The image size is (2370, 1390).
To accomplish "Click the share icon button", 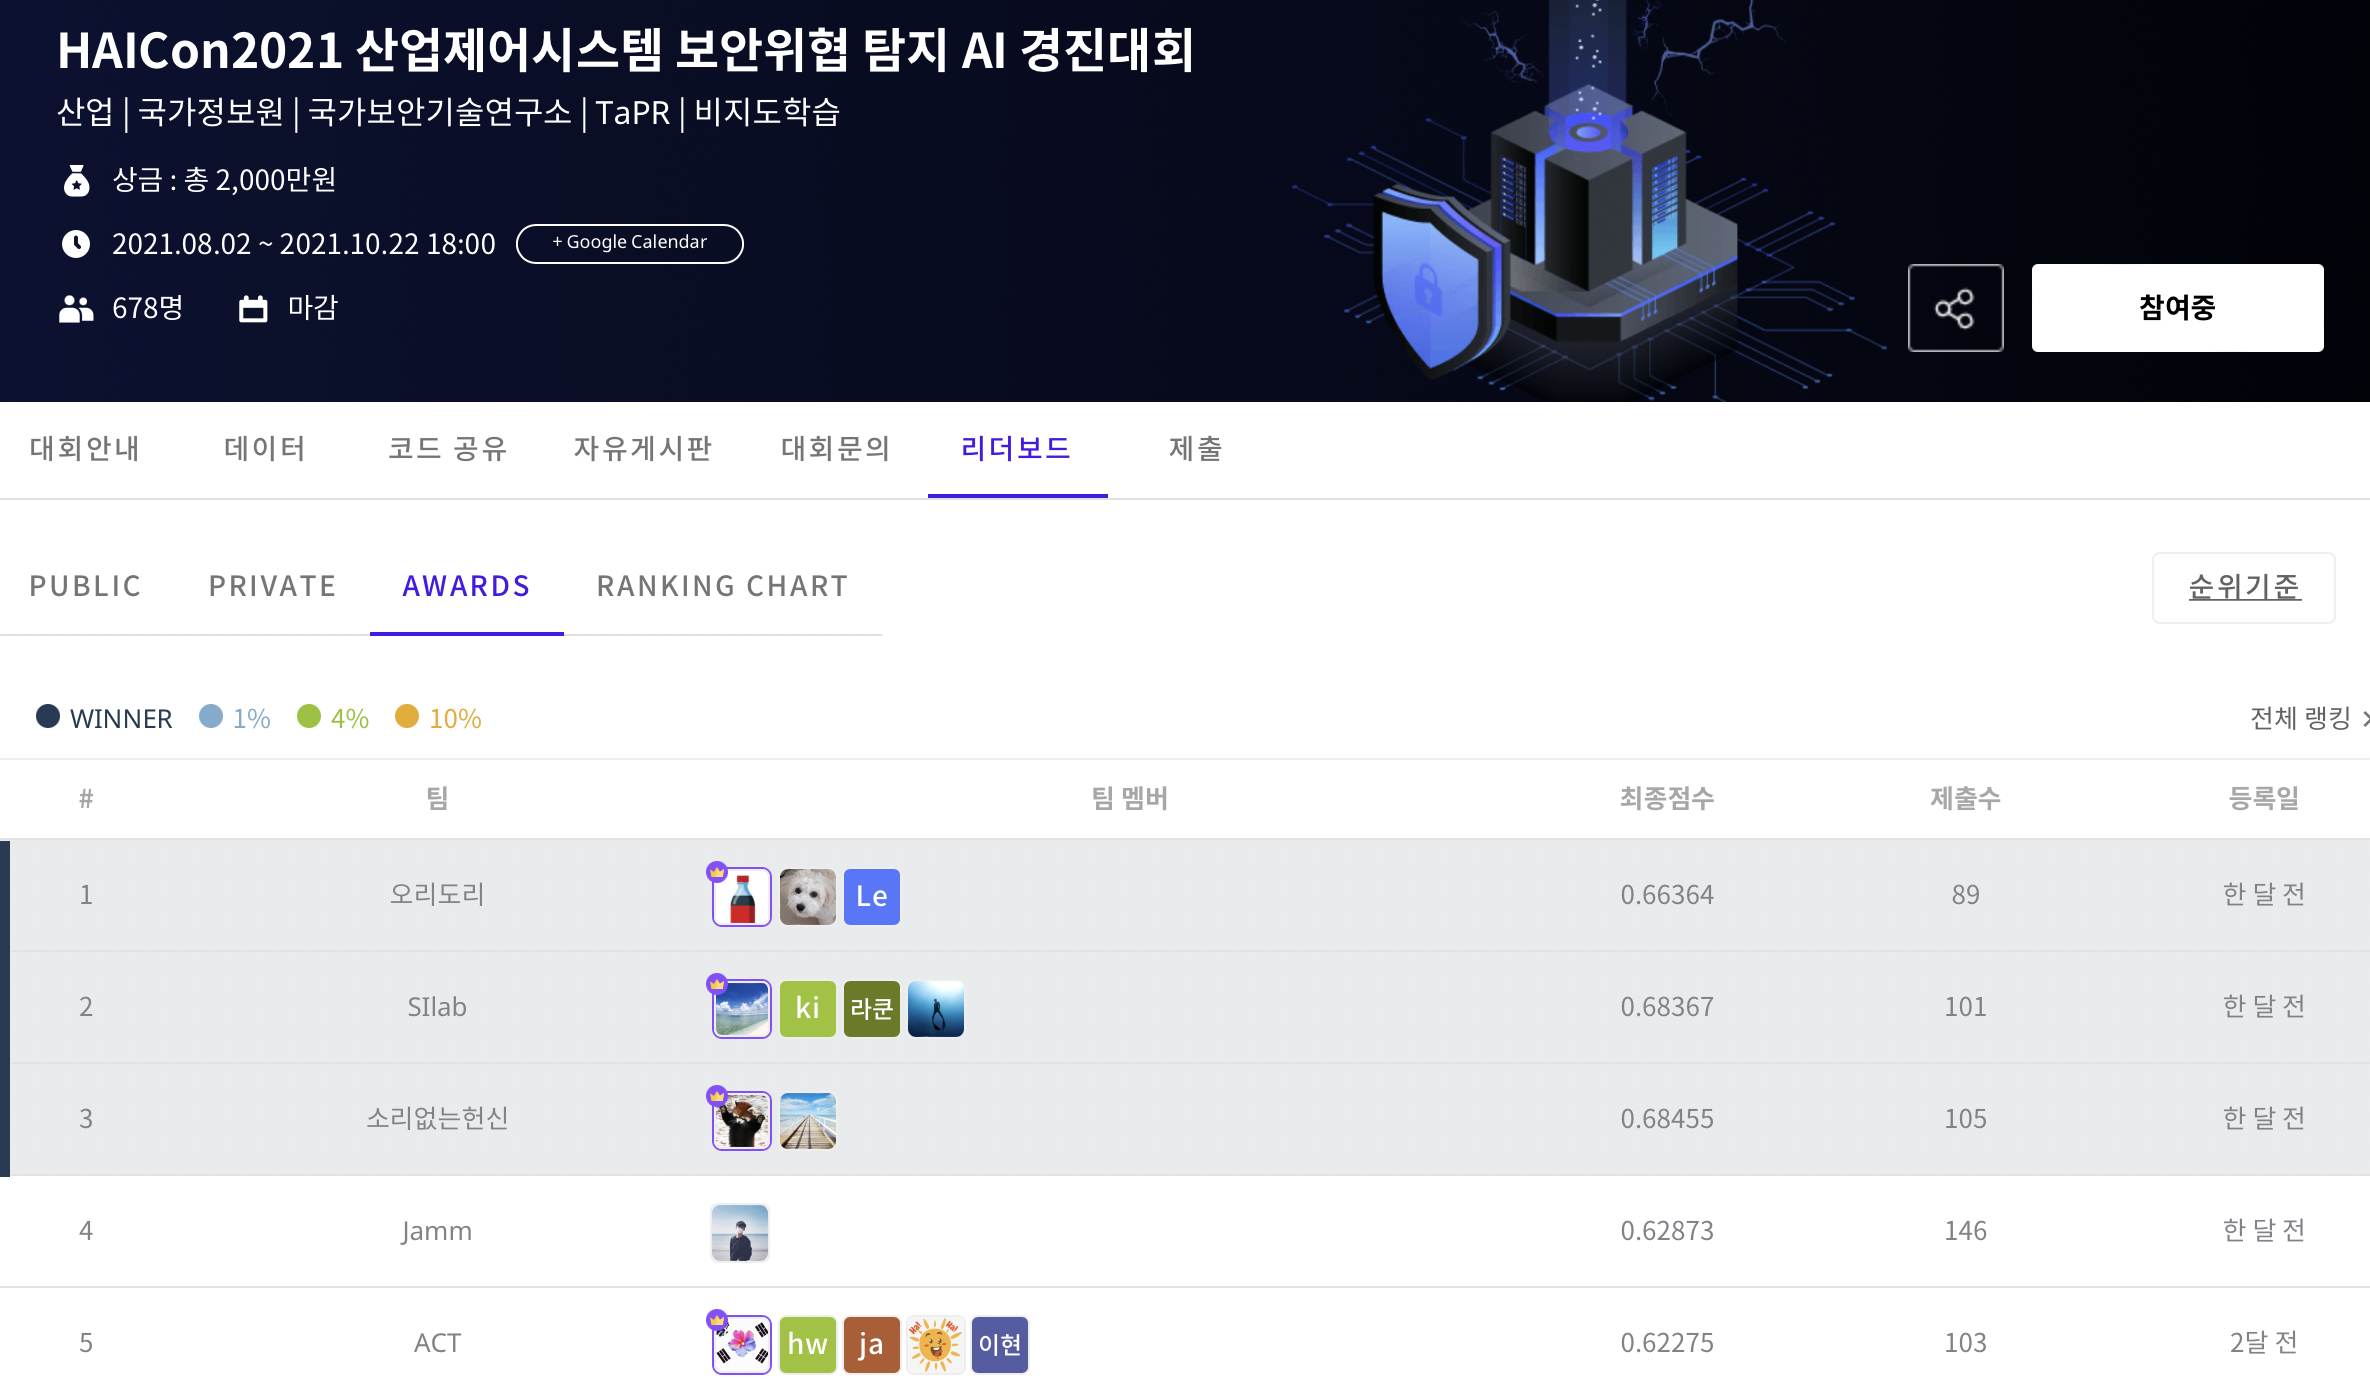I will click(1954, 308).
